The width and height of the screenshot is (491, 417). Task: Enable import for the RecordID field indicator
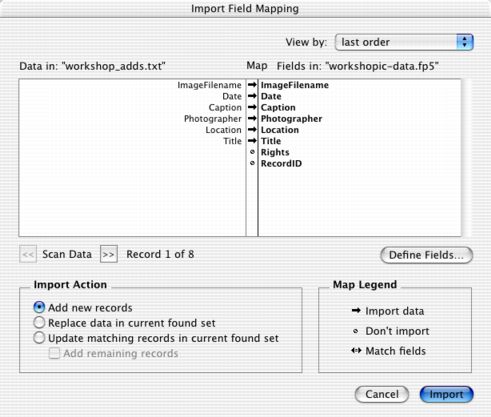pos(252,163)
